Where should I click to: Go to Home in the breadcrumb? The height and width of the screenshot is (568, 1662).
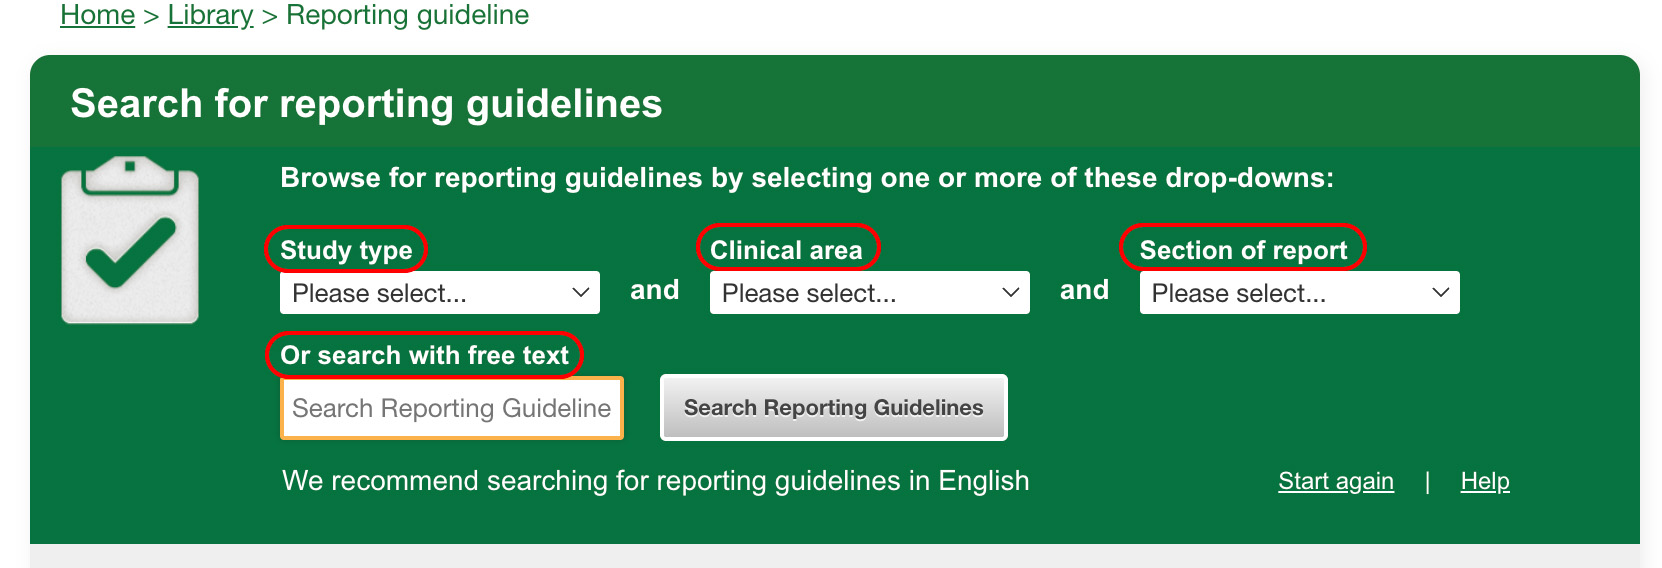click(x=97, y=15)
